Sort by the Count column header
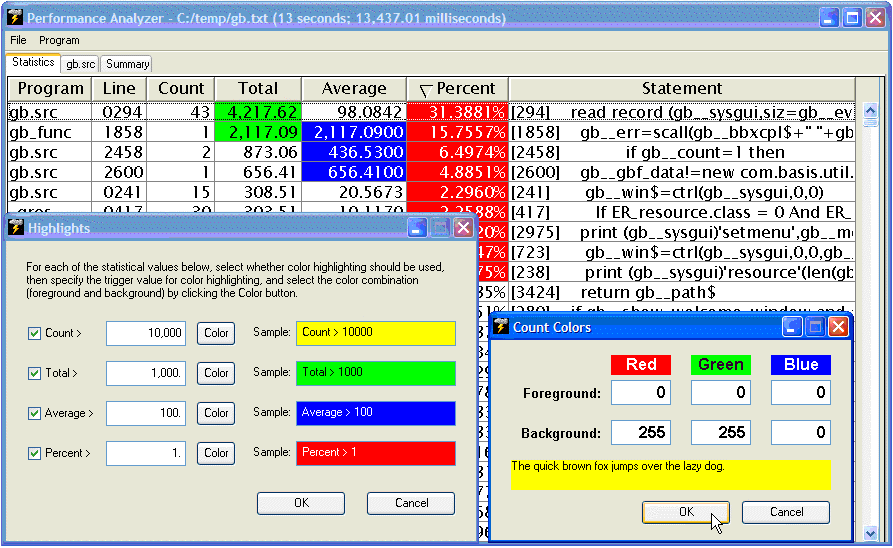 (181, 89)
